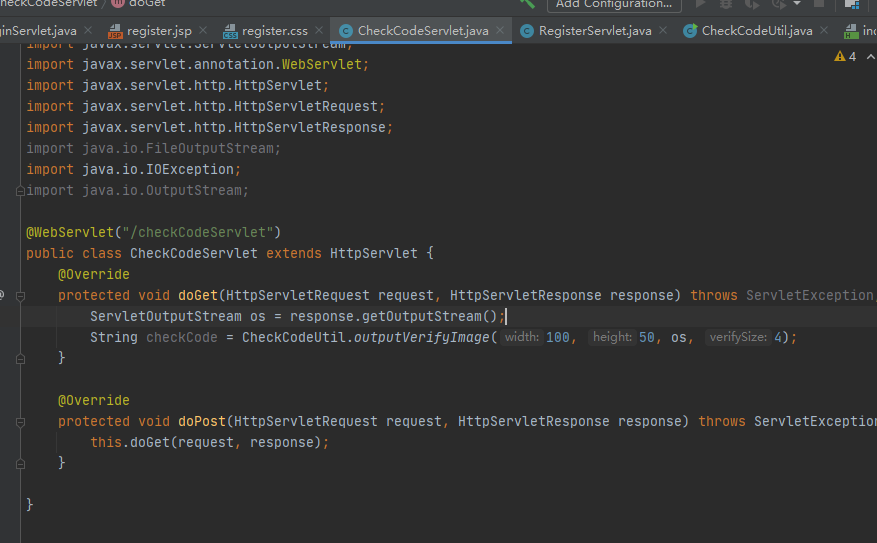The image size is (877, 543).
Task: Click Run with Coverage icon
Action: click(x=752, y=4)
